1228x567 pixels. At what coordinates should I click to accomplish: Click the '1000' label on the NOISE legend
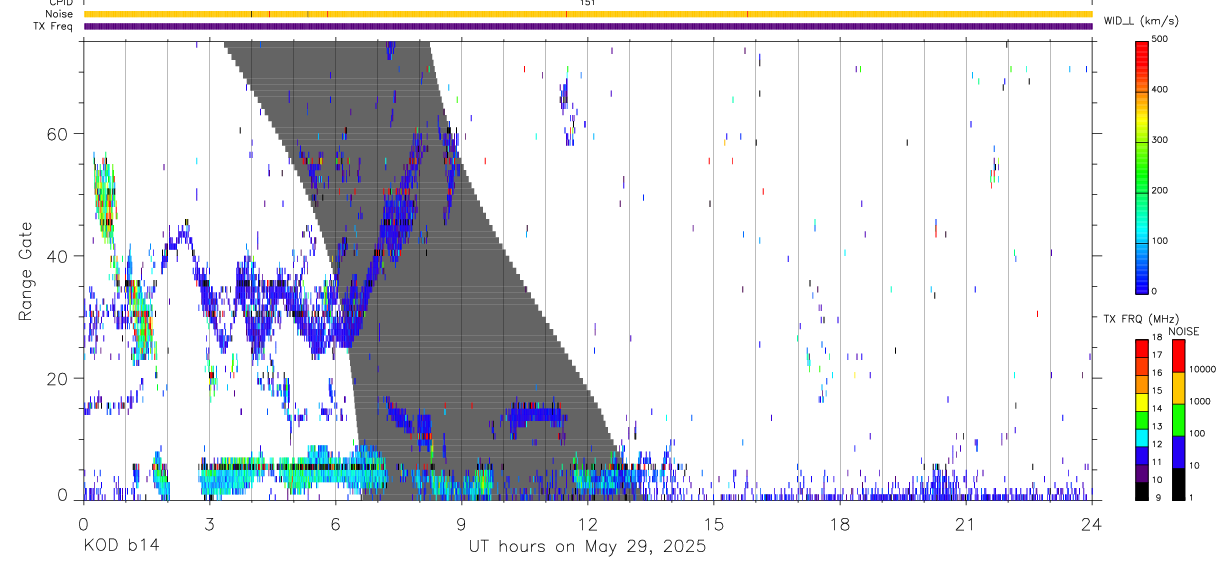point(1200,402)
